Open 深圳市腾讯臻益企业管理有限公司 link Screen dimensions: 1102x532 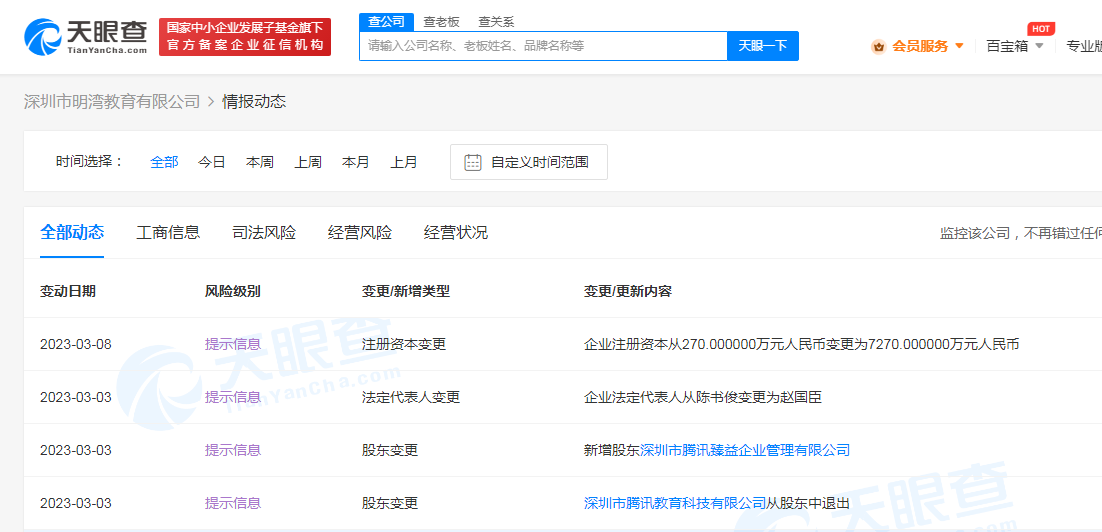pyautogui.click(x=745, y=450)
